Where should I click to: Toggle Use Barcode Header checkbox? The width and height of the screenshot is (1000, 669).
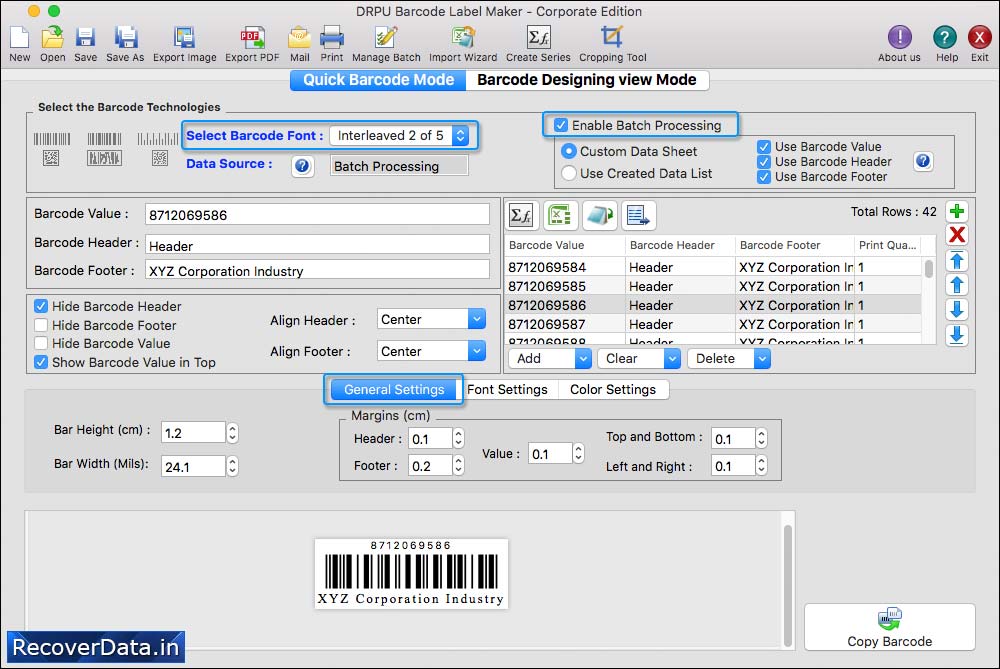point(763,162)
